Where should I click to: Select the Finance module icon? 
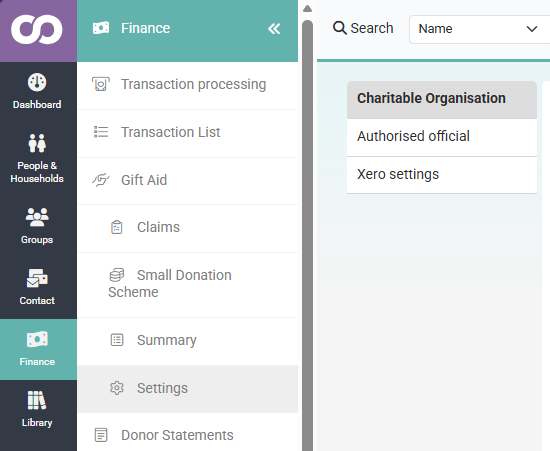pyautogui.click(x=37, y=339)
